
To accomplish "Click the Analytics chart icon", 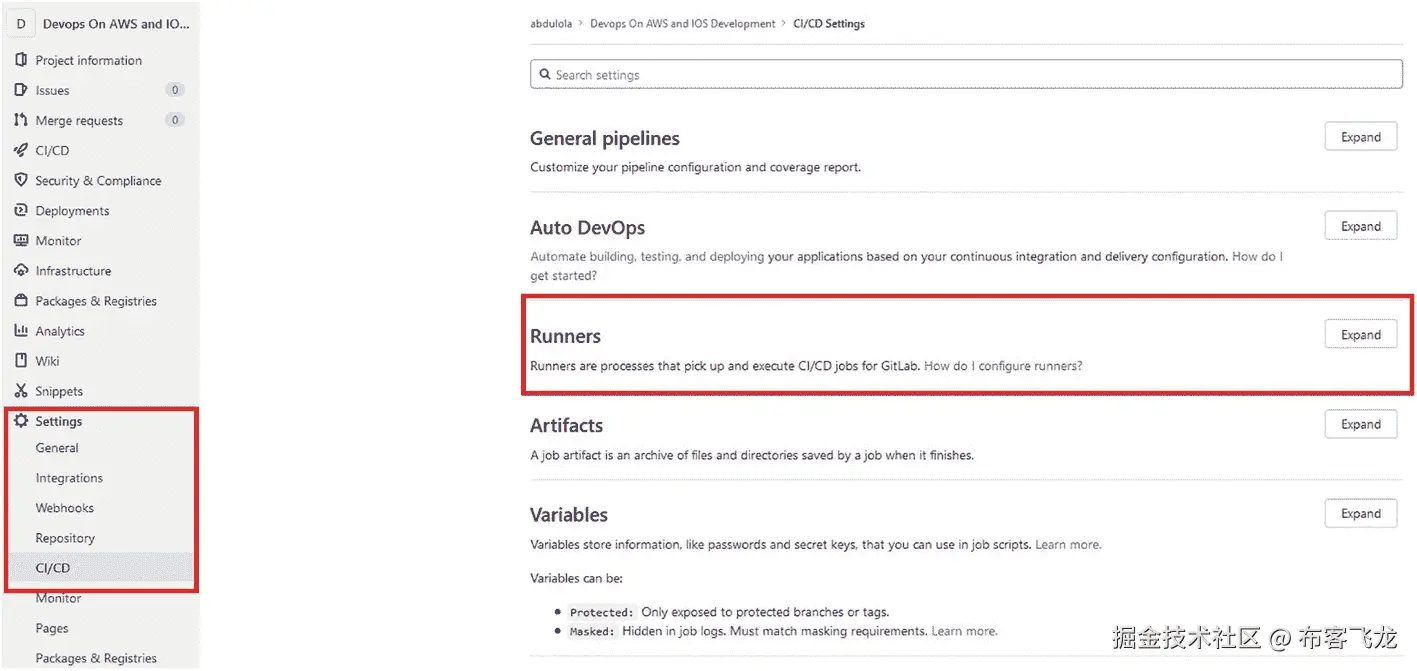I will pyautogui.click(x=21, y=331).
